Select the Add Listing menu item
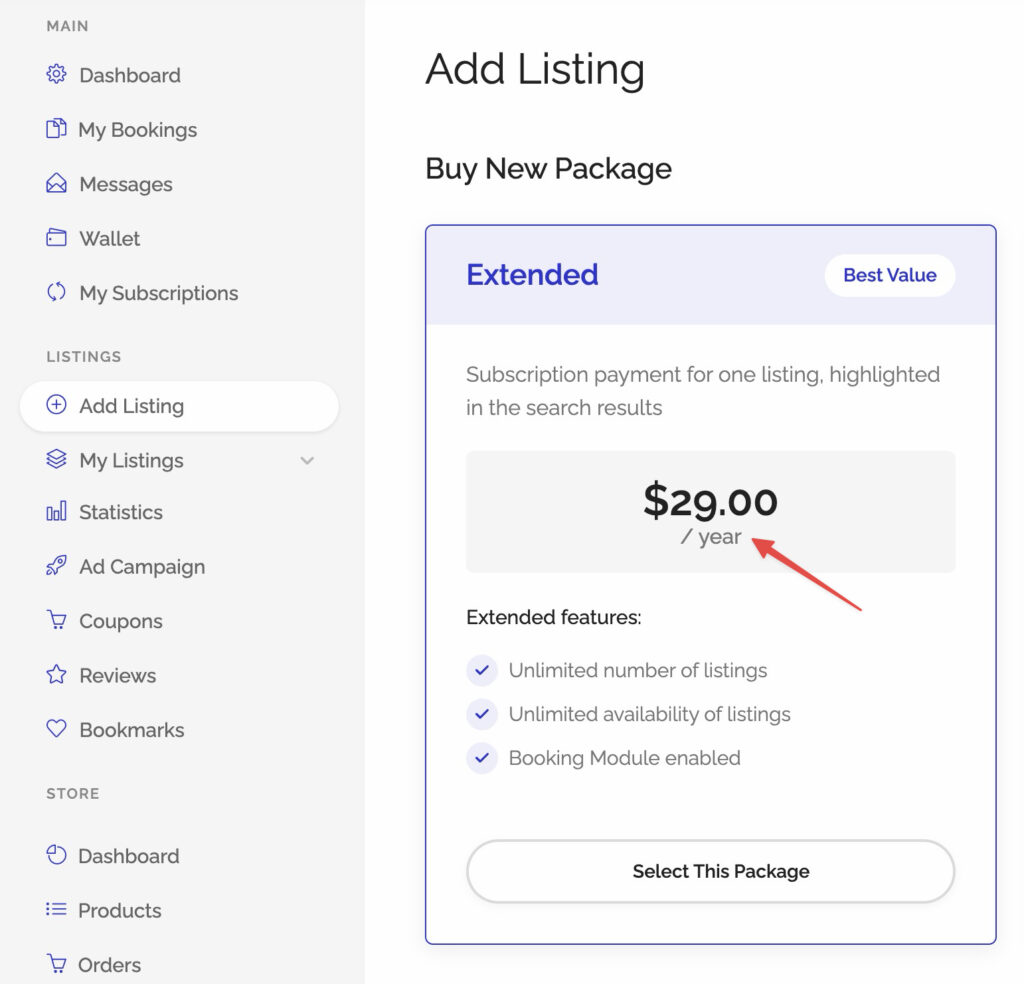The width and height of the screenshot is (1024, 984). click(x=180, y=406)
